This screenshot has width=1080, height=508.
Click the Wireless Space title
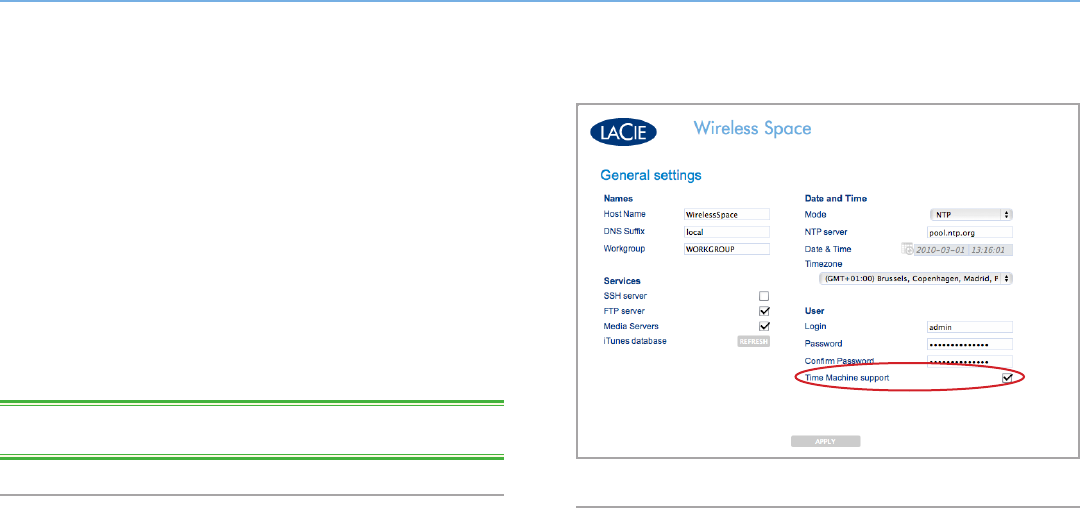click(x=752, y=128)
